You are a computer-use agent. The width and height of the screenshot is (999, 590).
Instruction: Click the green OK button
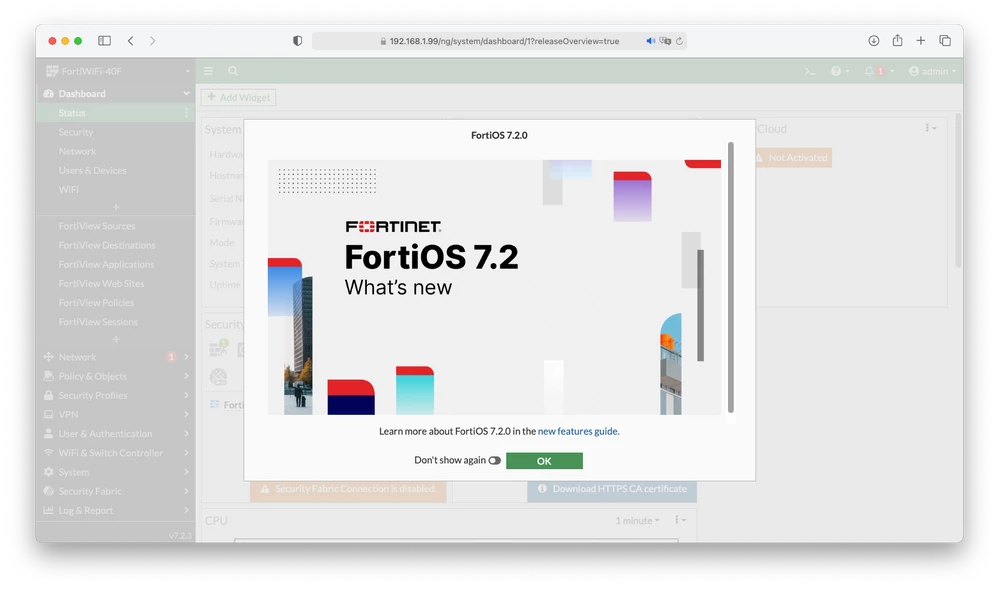click(544, 461)
